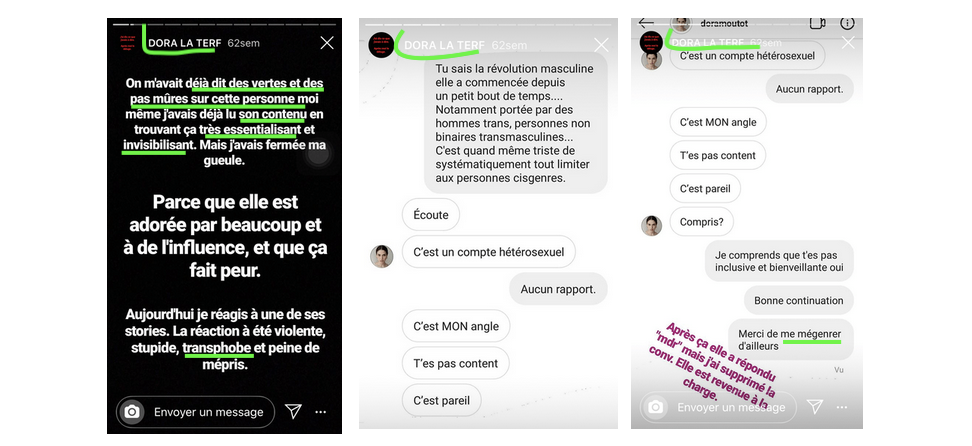Close the second story with X
This screenshot has height=446, width=972.
(601, 45)
